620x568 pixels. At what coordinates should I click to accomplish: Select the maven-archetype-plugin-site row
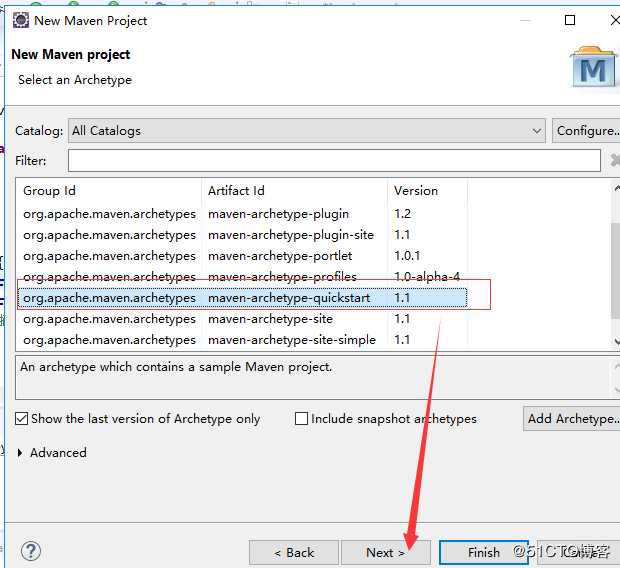click(242, 235)
